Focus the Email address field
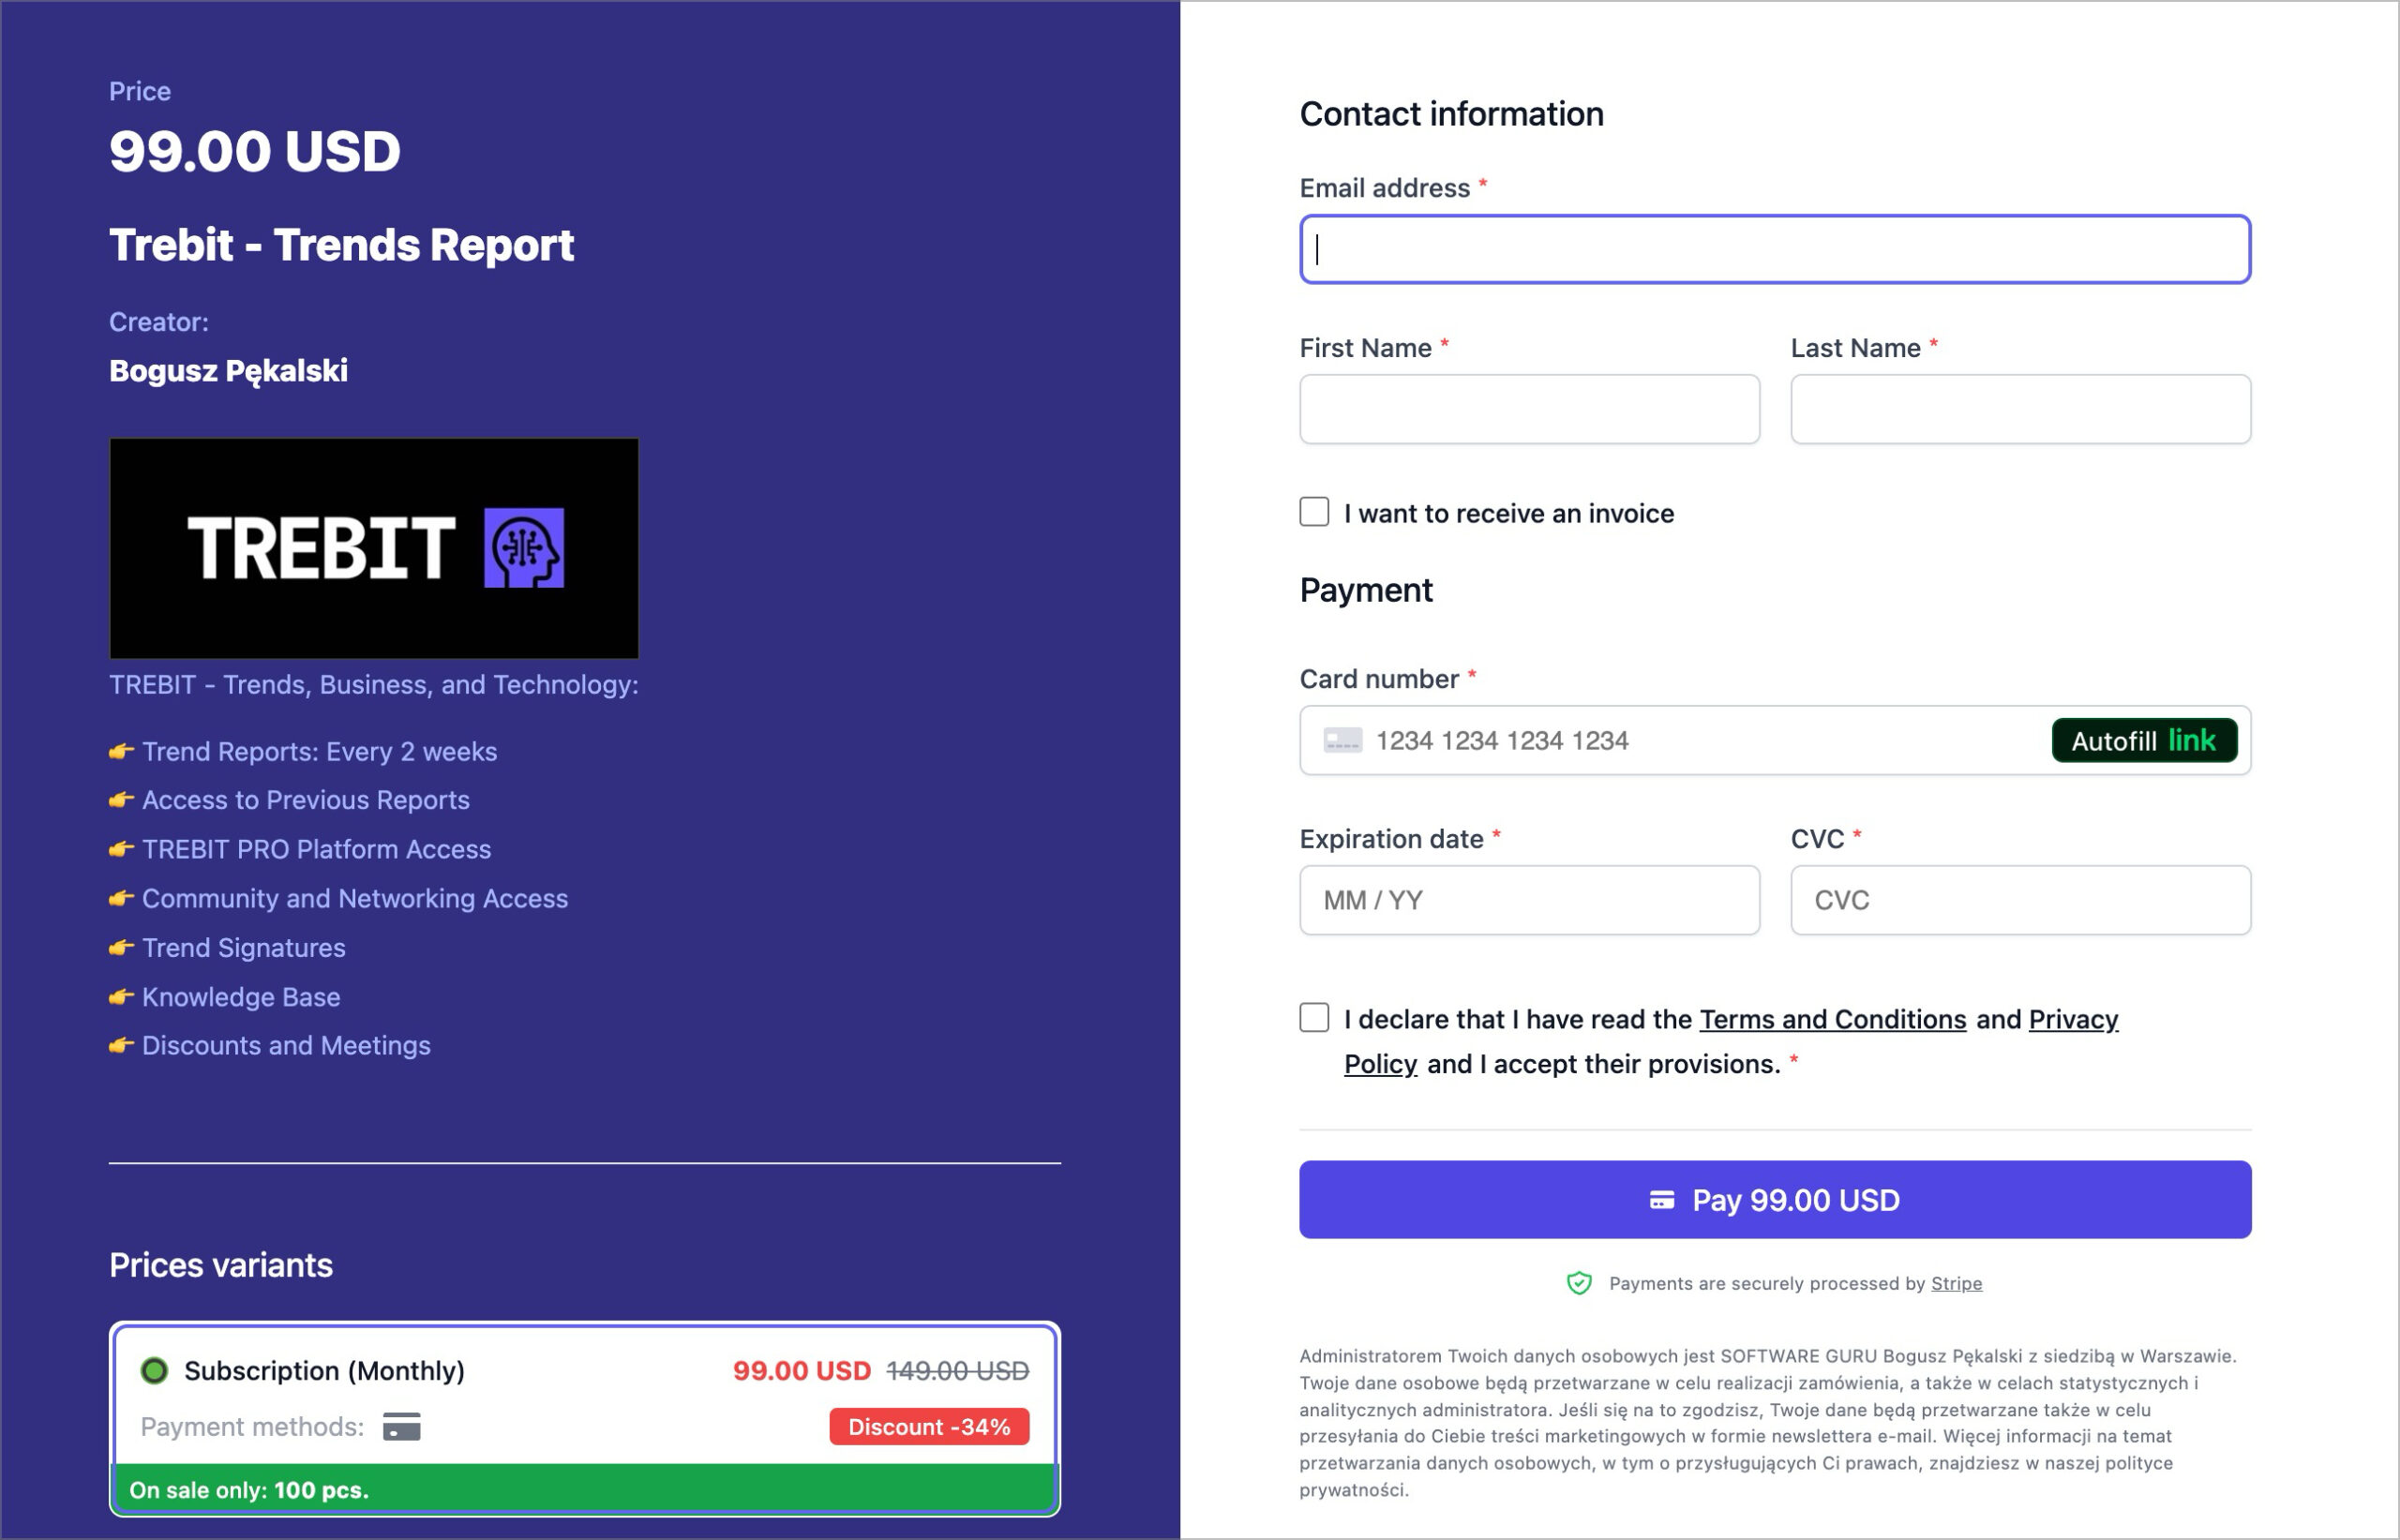2400x1540 pixels. click(x=1775, y=250)
